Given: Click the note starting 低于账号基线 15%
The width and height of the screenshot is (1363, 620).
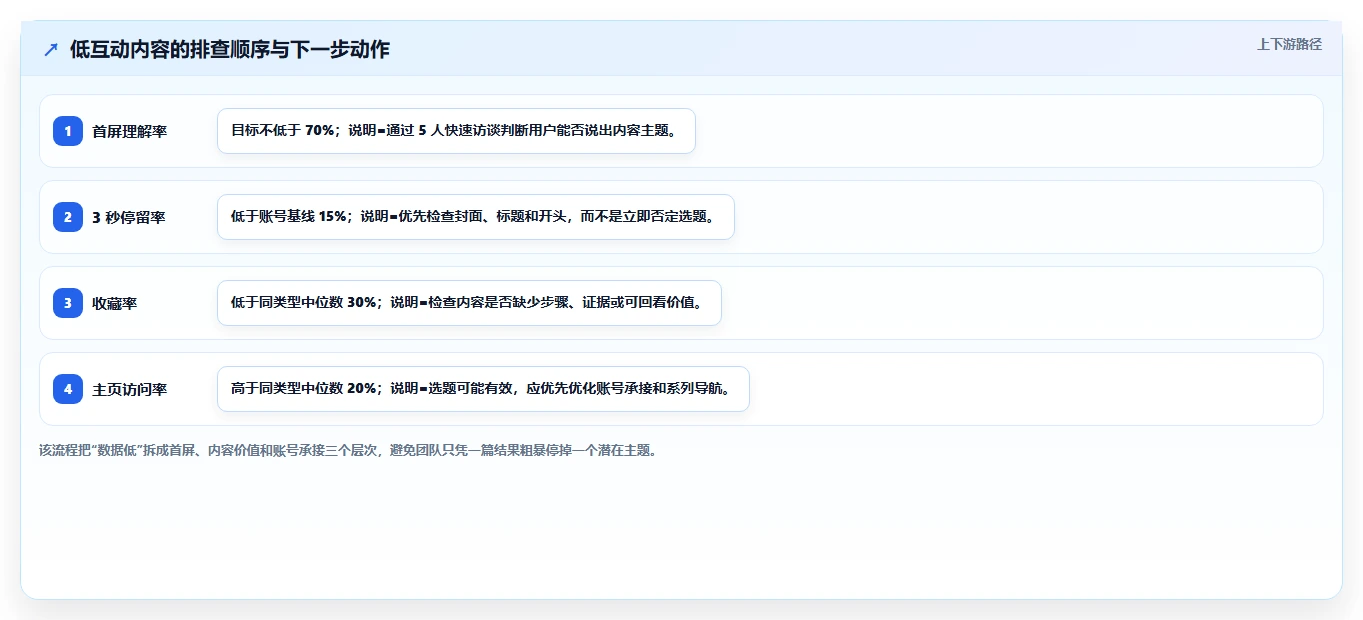Looking at the screenshot, I should 476,217.
